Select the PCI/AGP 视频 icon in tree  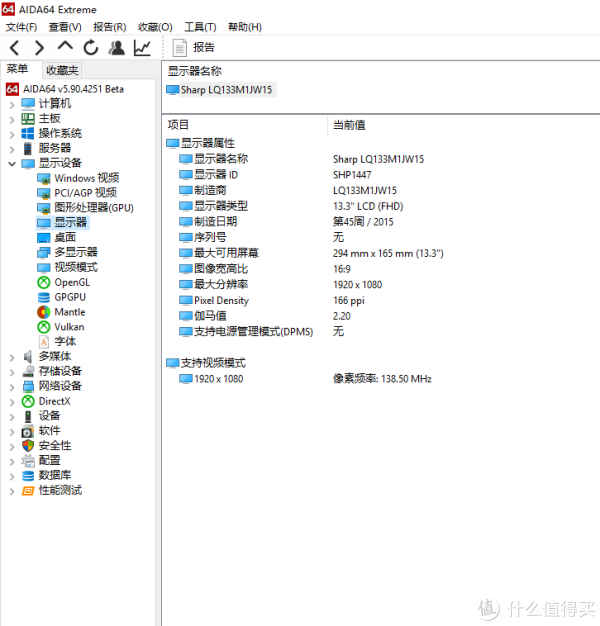click(44, 193)
